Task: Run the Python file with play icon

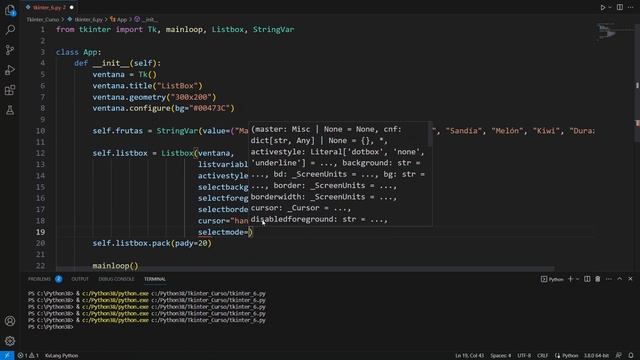Action: [x=602, y=7]
